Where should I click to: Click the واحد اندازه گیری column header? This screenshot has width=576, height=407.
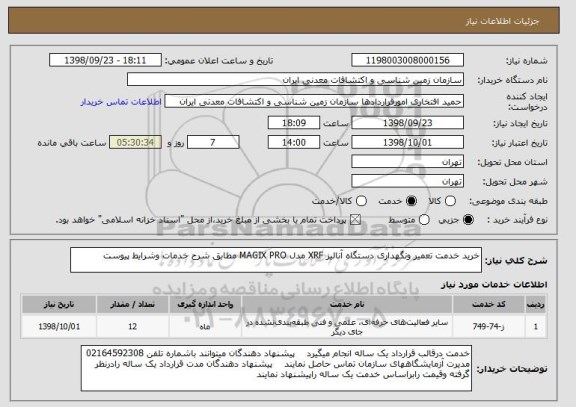tap(205, 305)
